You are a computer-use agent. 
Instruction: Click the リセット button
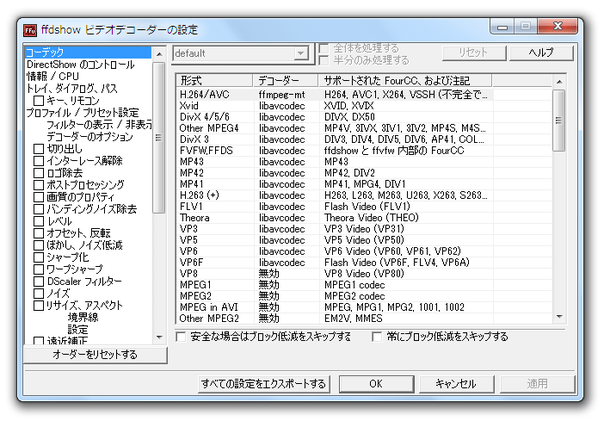point(474,52)
